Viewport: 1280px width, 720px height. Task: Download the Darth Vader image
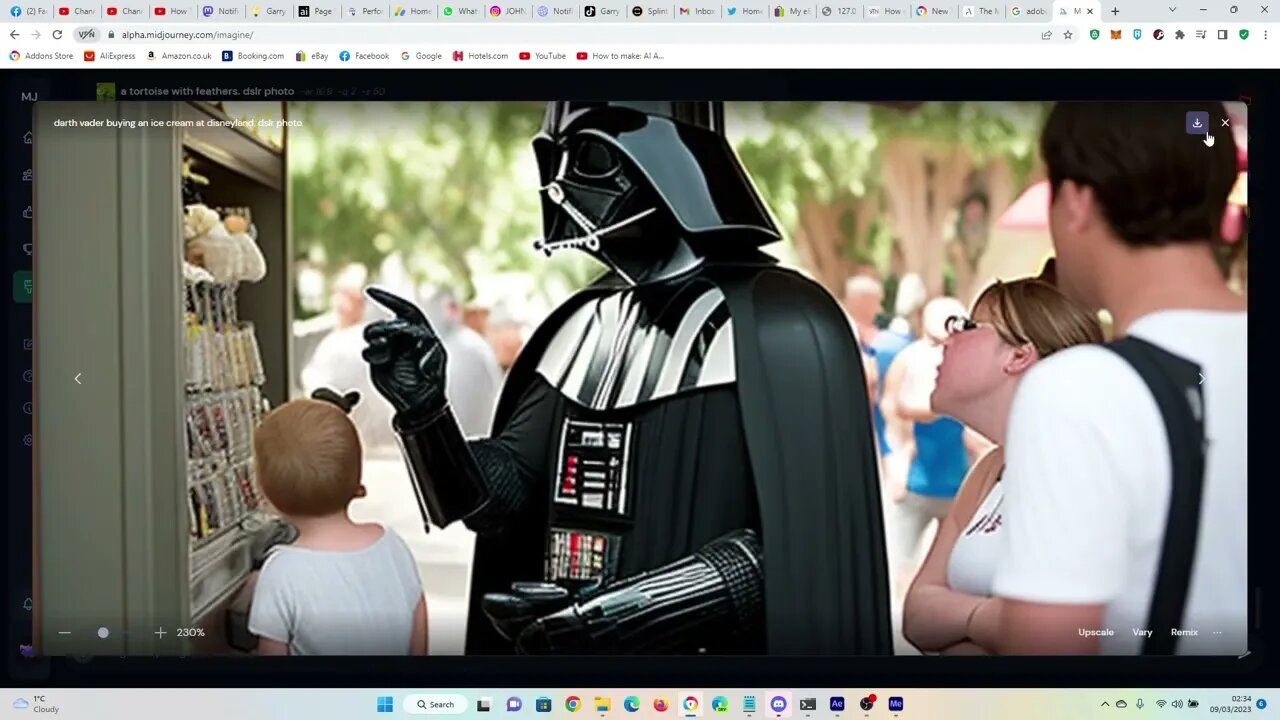click(1197, 123)
